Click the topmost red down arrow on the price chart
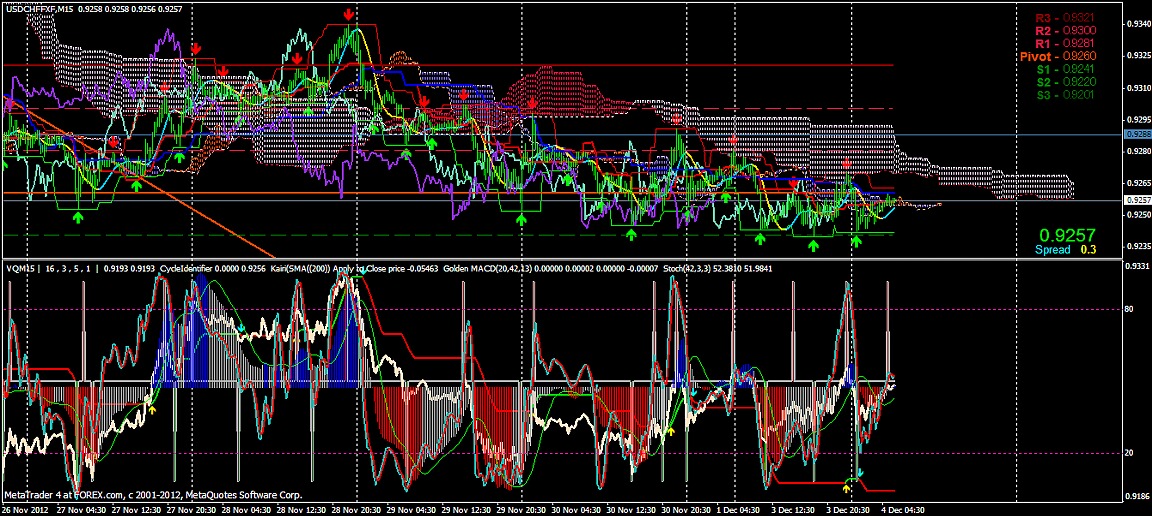1152x516 pixels. click(x=347, y=15)
